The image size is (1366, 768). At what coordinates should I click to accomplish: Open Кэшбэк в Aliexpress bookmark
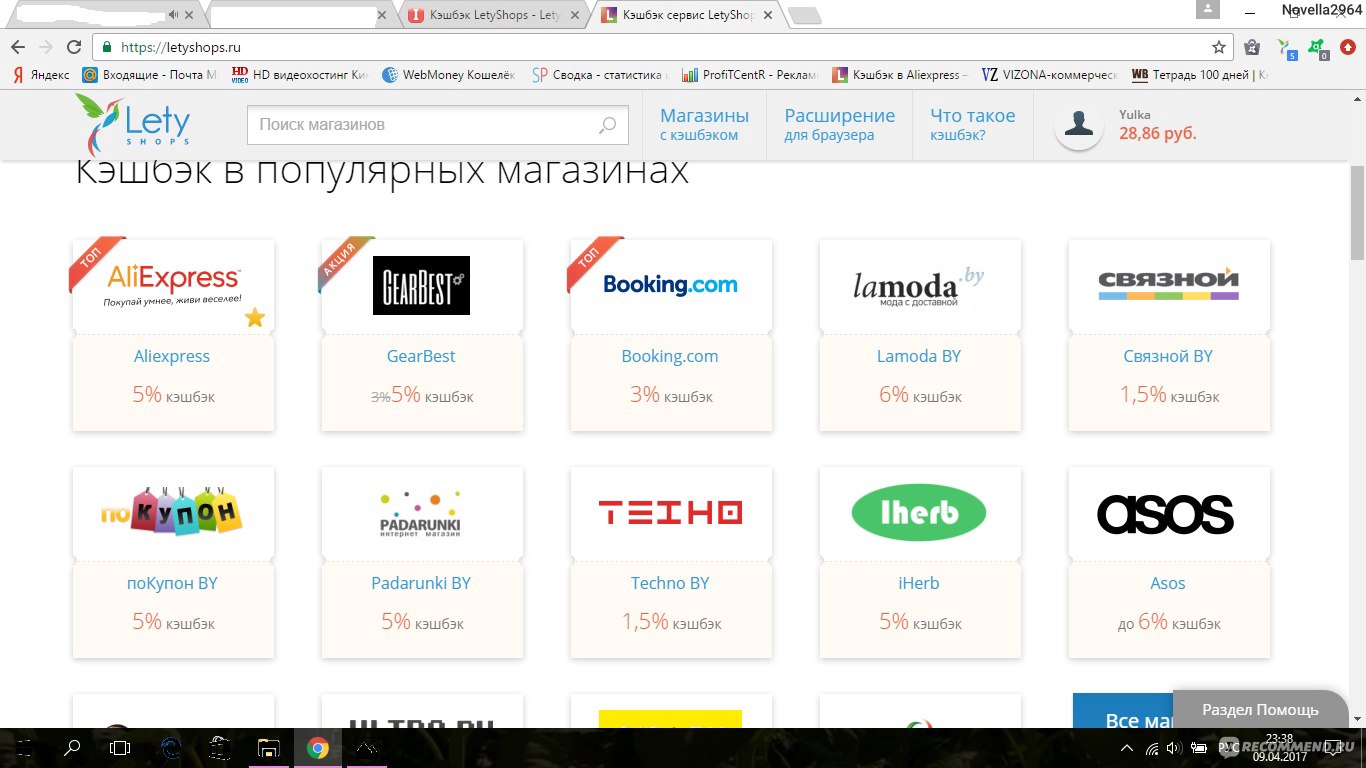click(x=899, y=75)
